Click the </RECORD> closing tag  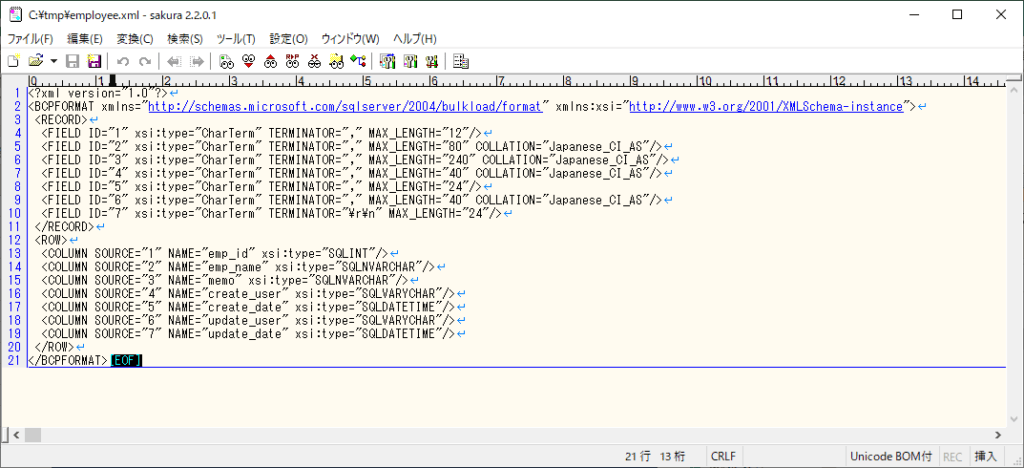tap(64, 226)
